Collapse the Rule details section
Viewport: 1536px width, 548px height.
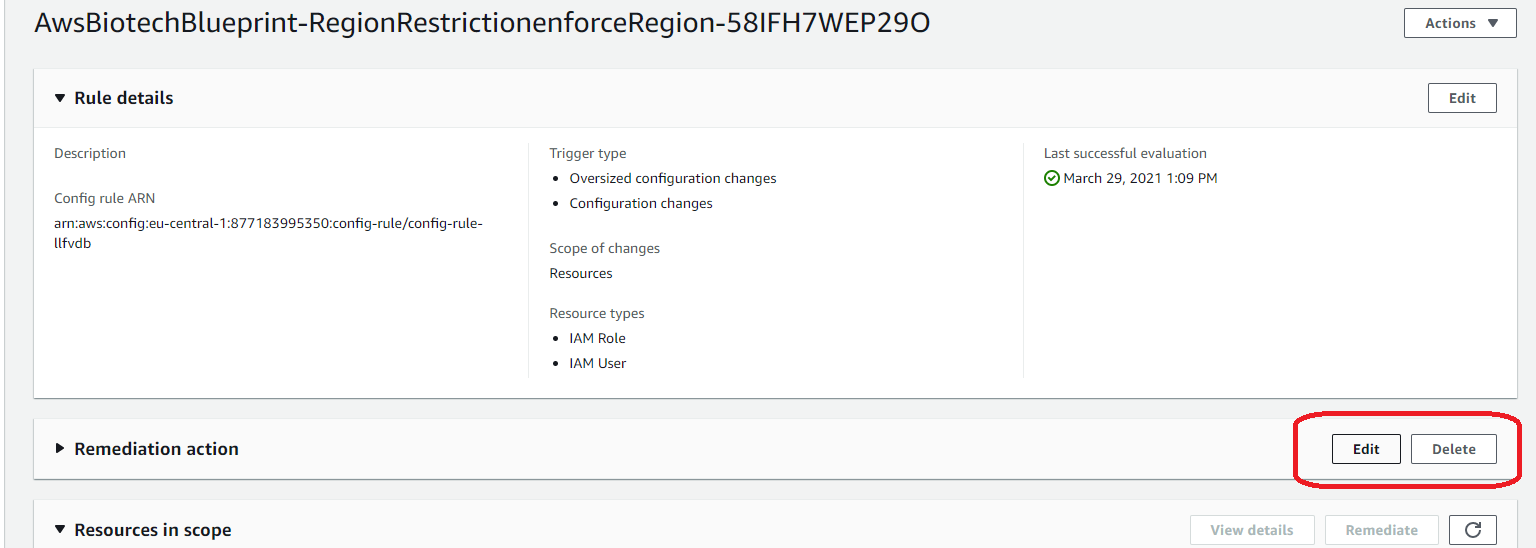(x=61, y=98)
